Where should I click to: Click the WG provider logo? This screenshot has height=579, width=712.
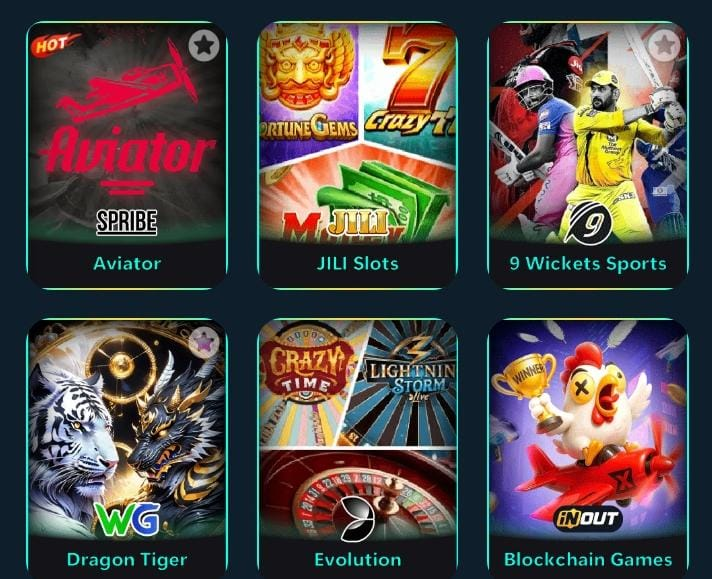click(127, 518)
